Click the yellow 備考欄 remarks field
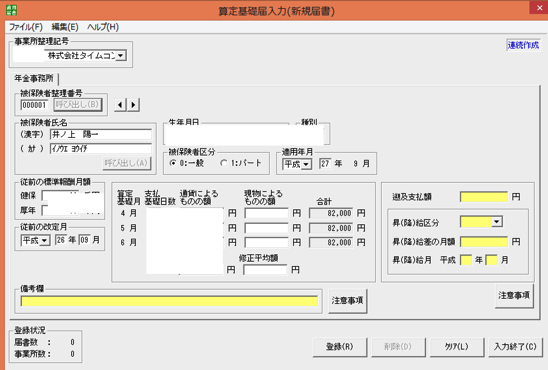The height and width of the screenshot is (370, 548). (169, 301)
